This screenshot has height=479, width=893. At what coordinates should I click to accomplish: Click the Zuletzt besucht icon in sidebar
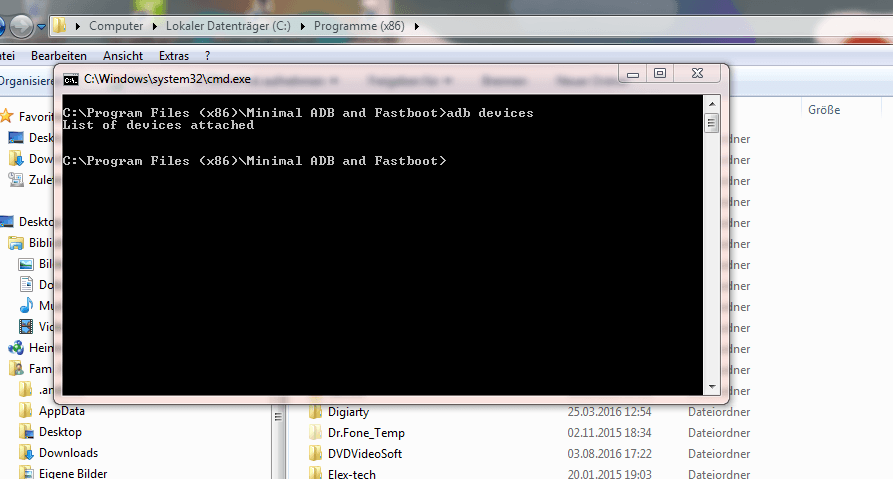tap(16, 180)
